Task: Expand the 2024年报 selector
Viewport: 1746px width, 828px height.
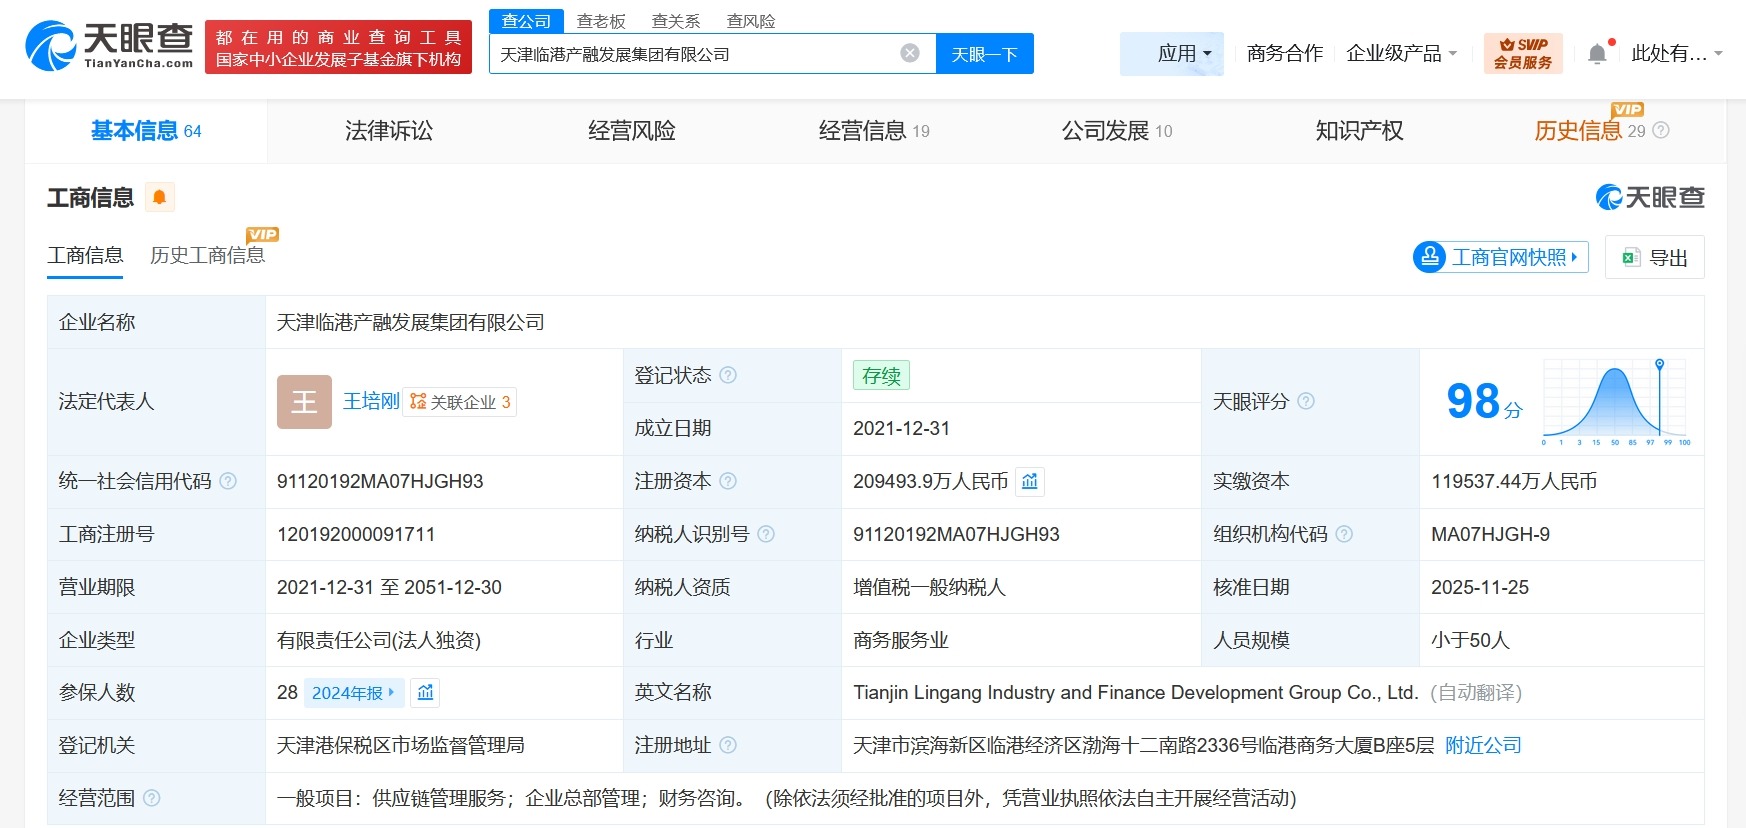Action: [x=354, y=693]
